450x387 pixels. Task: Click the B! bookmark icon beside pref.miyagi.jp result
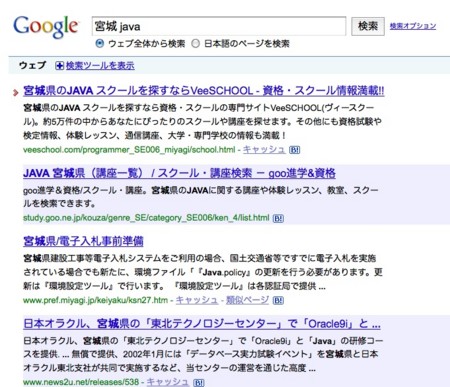(x=278, y=301)
